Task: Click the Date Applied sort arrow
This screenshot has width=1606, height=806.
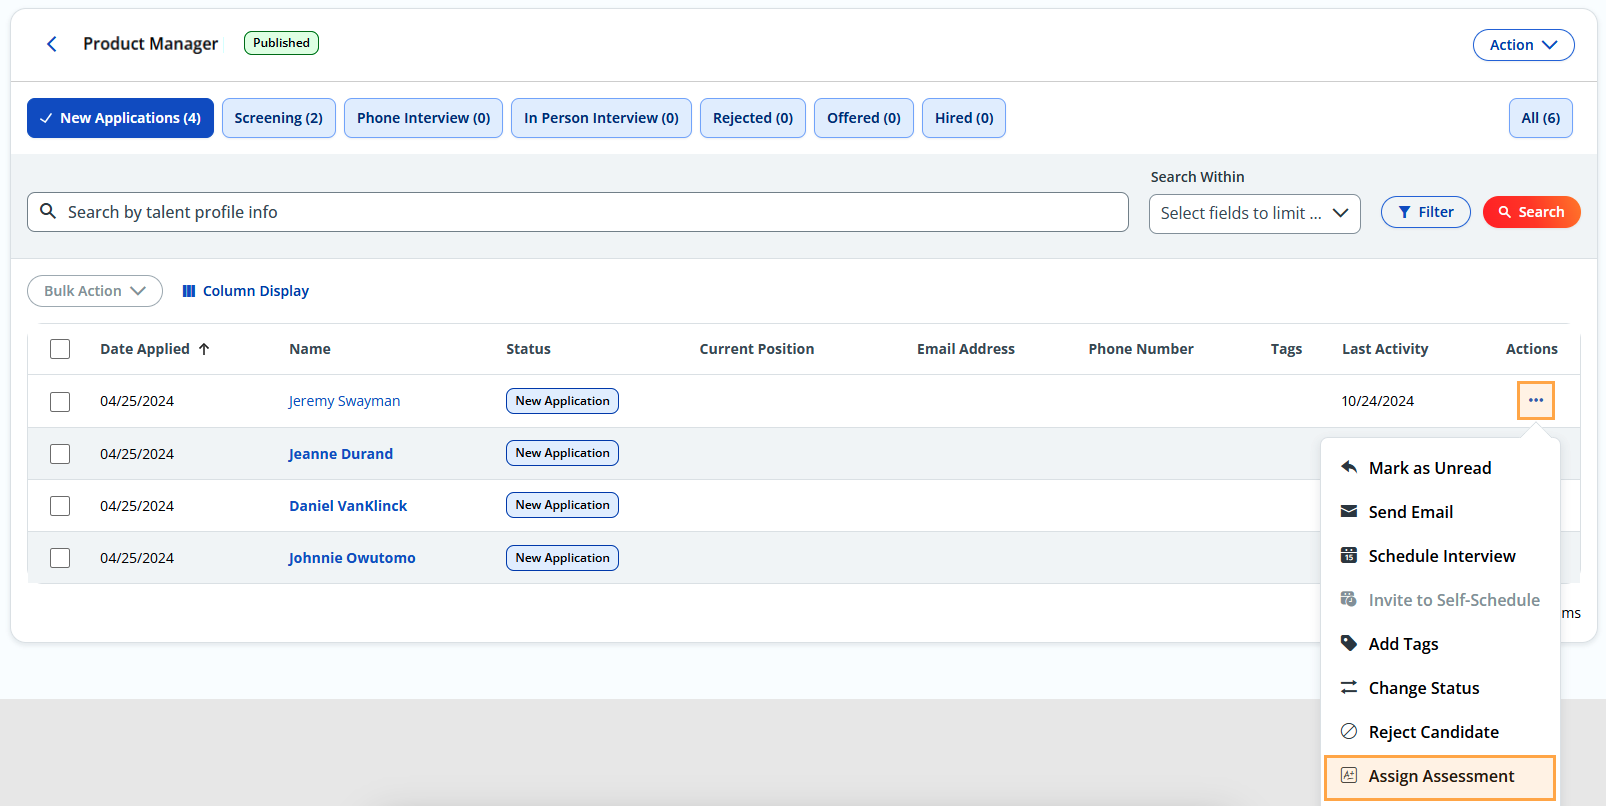Action: tap(204, 349)
